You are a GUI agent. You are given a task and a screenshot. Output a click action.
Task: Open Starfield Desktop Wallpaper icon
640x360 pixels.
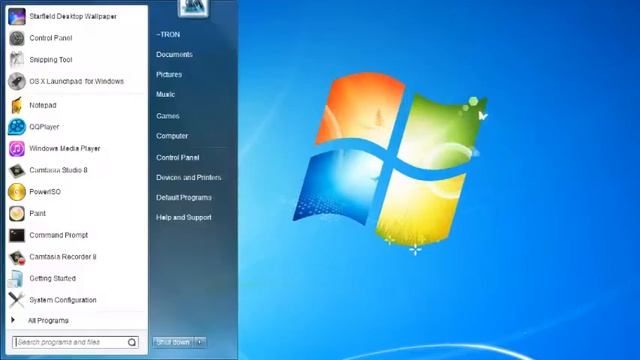coord(17,16)
